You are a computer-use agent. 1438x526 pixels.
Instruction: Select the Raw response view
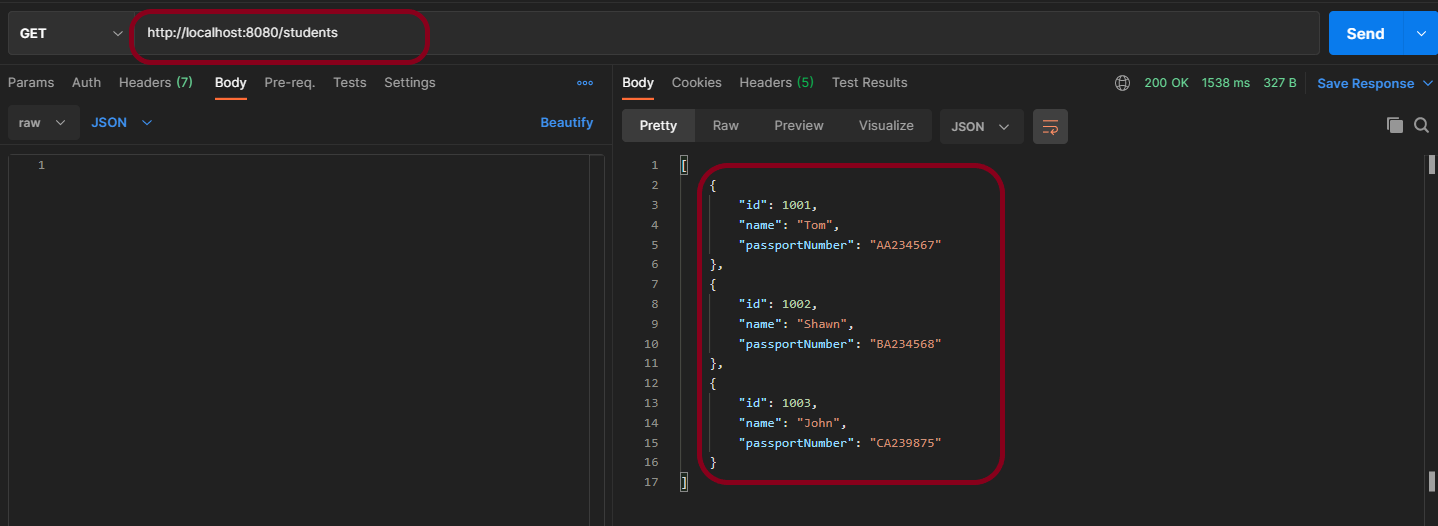pyautogui.click(x=725, y=126)
